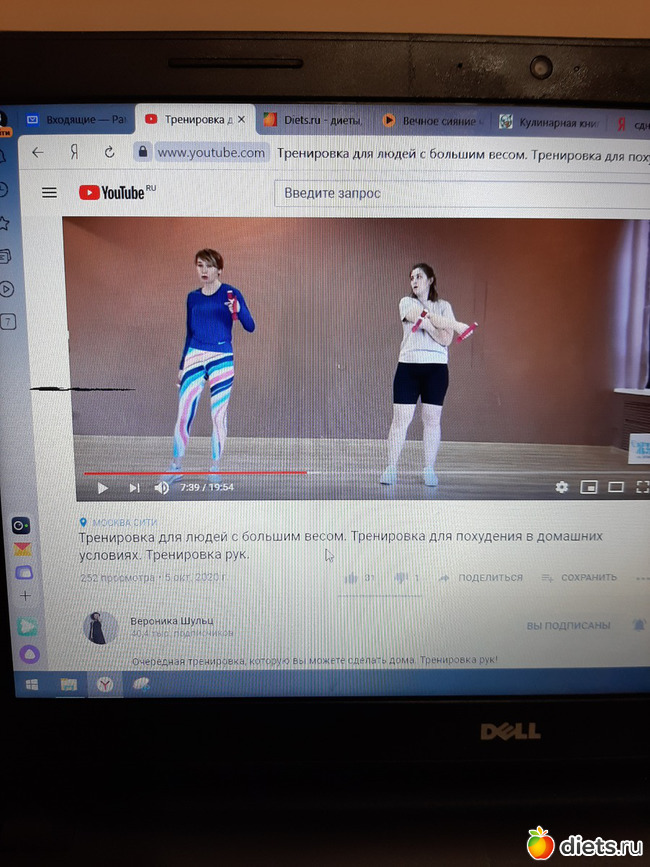
Task: Like the video with thumbs up
Action: pyautogui.click(x=351, y=578)
